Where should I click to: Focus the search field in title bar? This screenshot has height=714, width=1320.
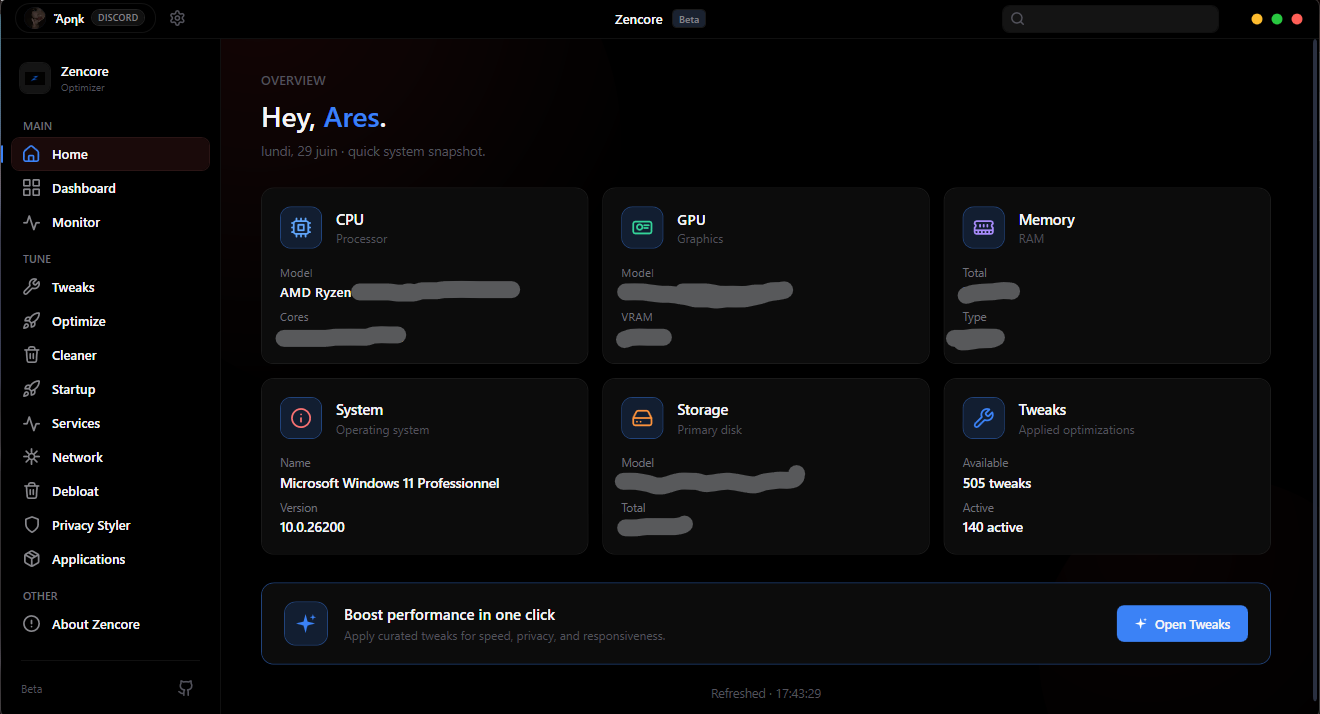point(1110,19)
